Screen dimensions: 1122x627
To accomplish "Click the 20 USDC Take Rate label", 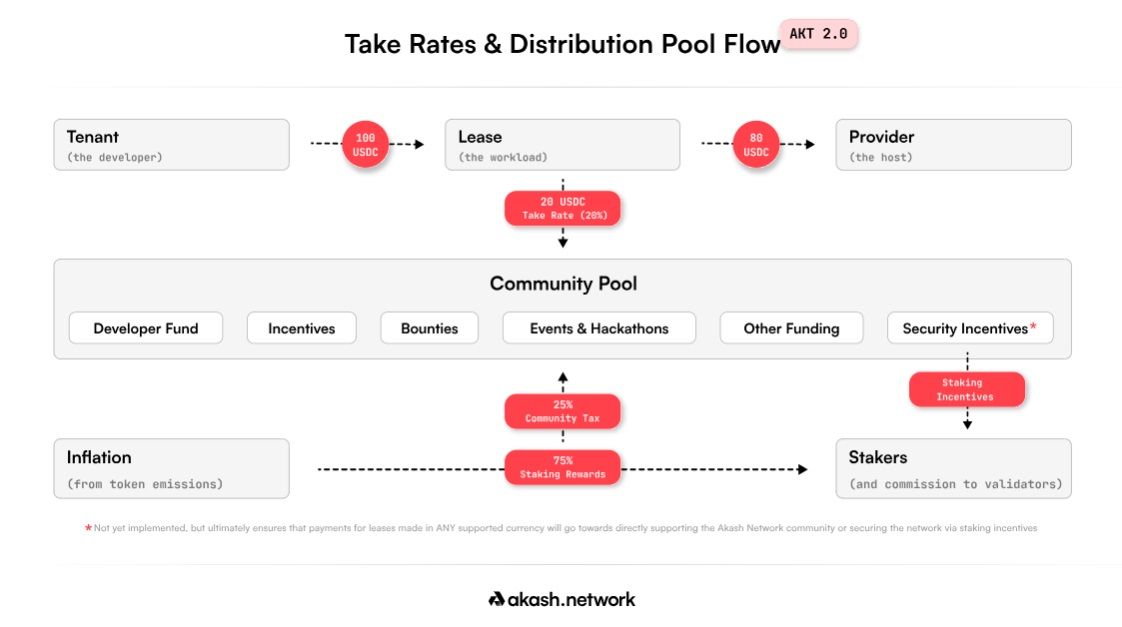I will point(562,208).
